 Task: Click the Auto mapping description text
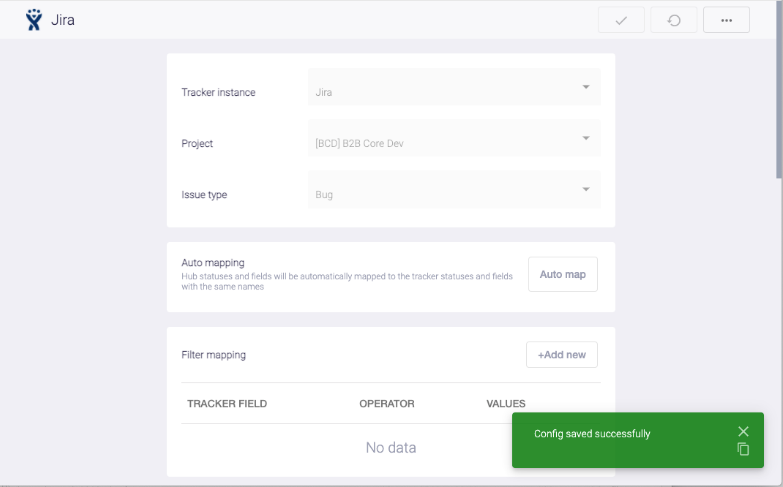tap(347, 281)
